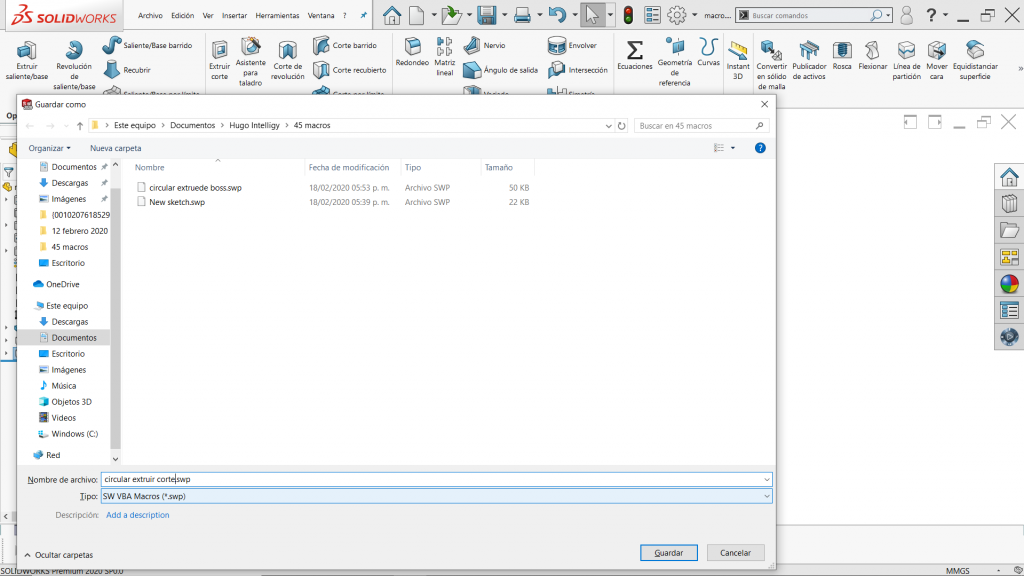Select Corte de revolución tool
The height and width of the screenshot is (576, 1024).
coord(287,61)
